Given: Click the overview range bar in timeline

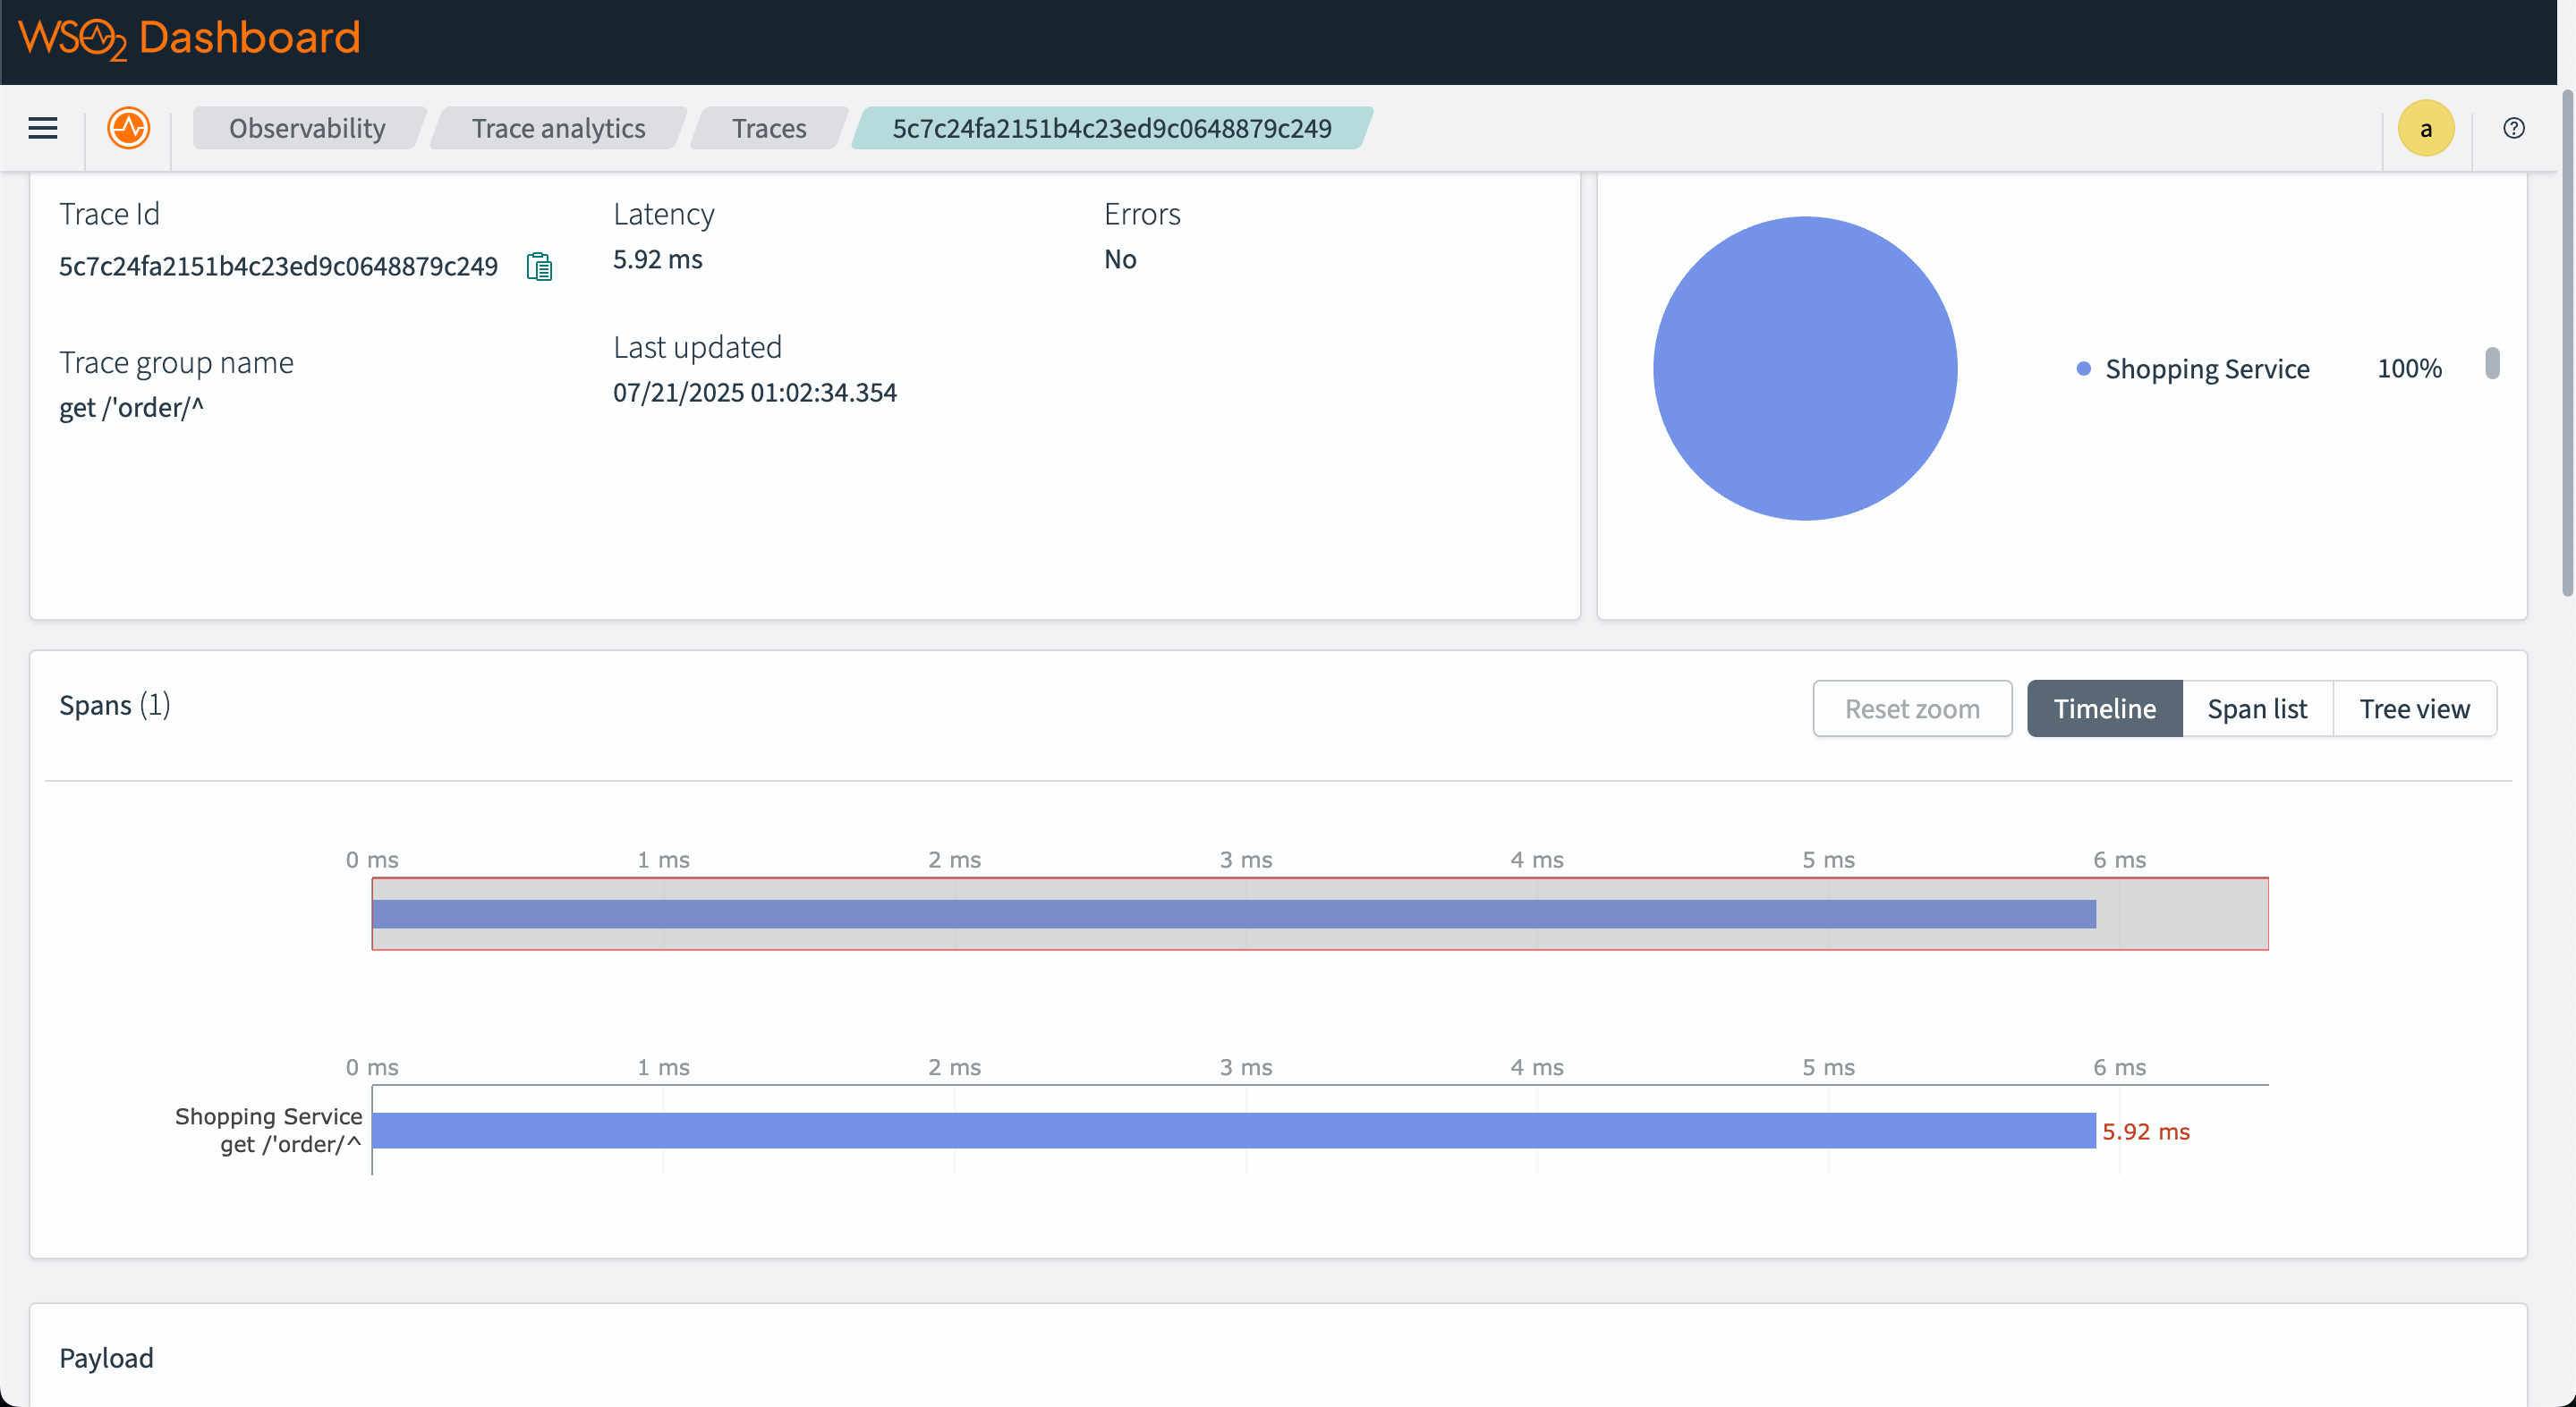Looking at the screenshot, I should coord(1233,914).
